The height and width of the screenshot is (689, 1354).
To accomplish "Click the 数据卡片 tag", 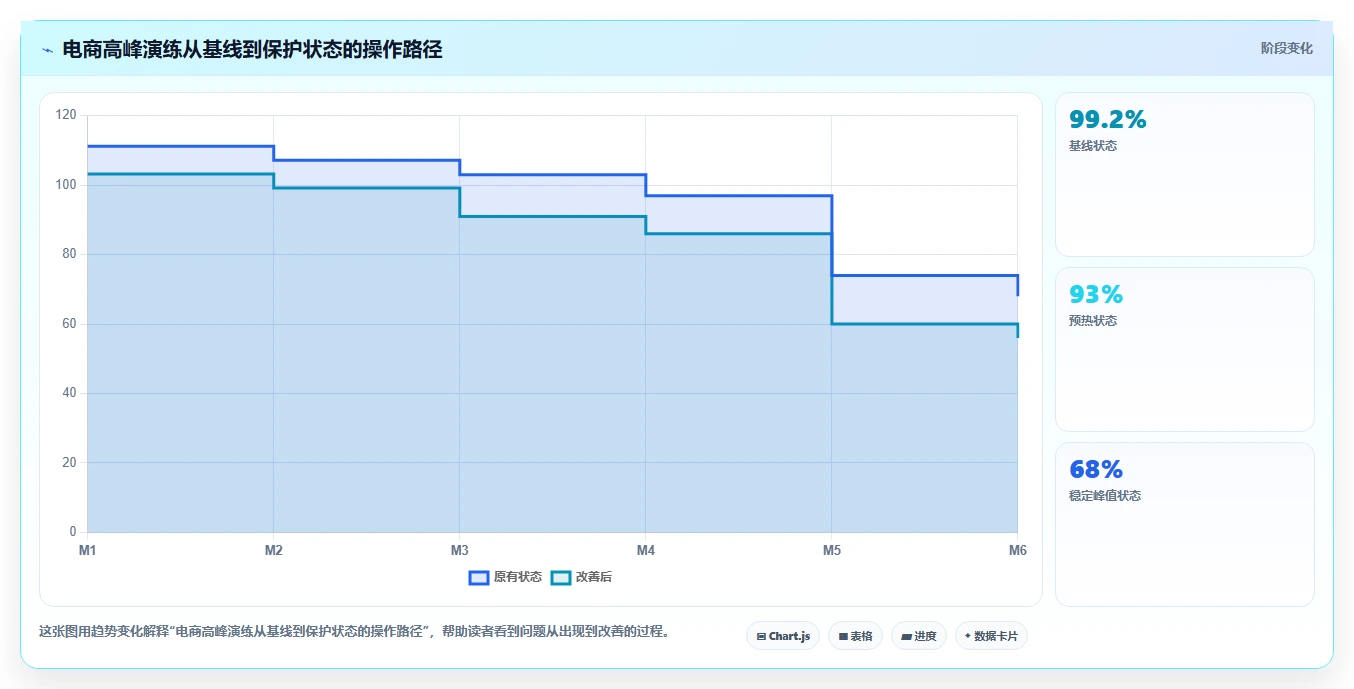I will [x=991, y=636].
